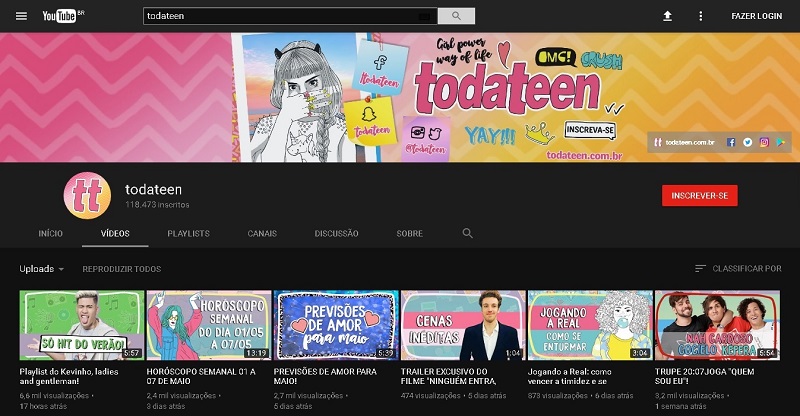
Task: Click the search magnifier button
Action: coord(456,16)
